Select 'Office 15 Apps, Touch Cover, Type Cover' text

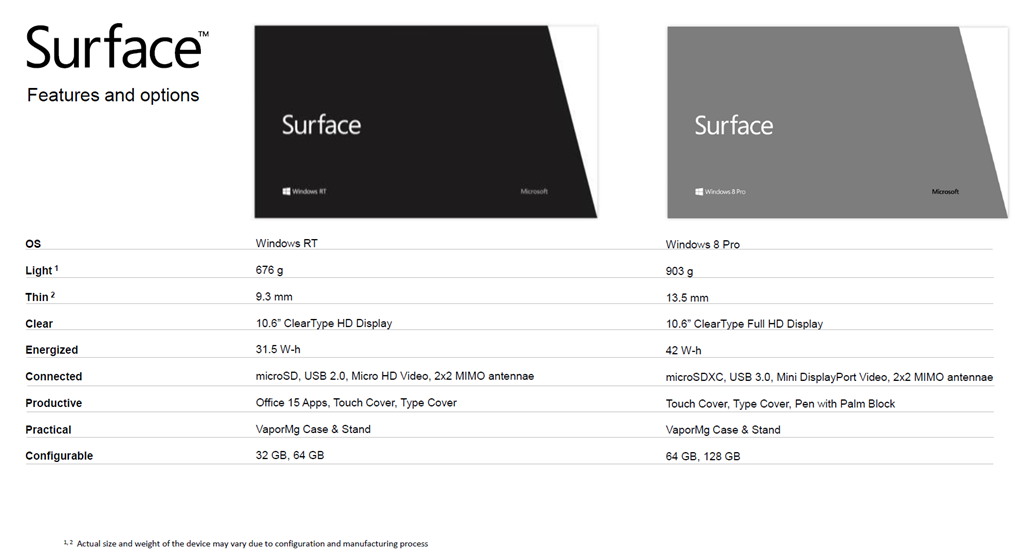click(x=356, y=403)
